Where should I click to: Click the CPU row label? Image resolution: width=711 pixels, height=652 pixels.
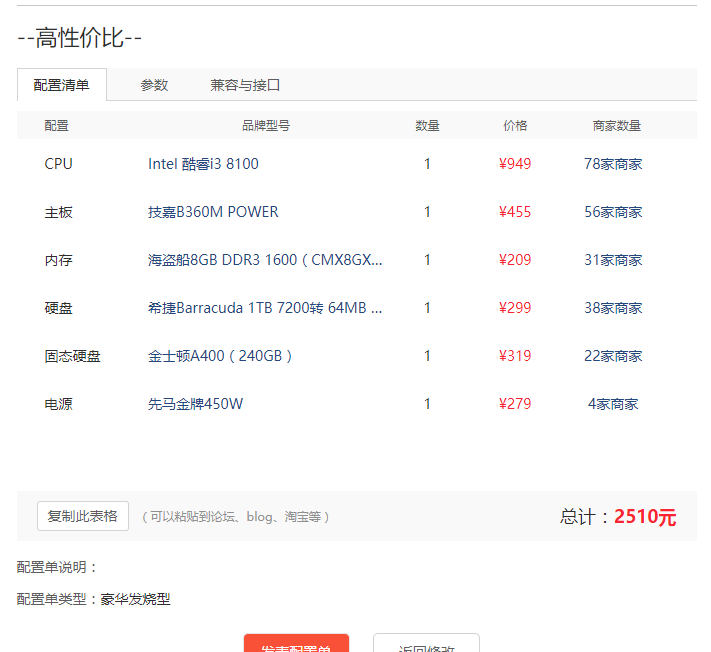[58, 164]
